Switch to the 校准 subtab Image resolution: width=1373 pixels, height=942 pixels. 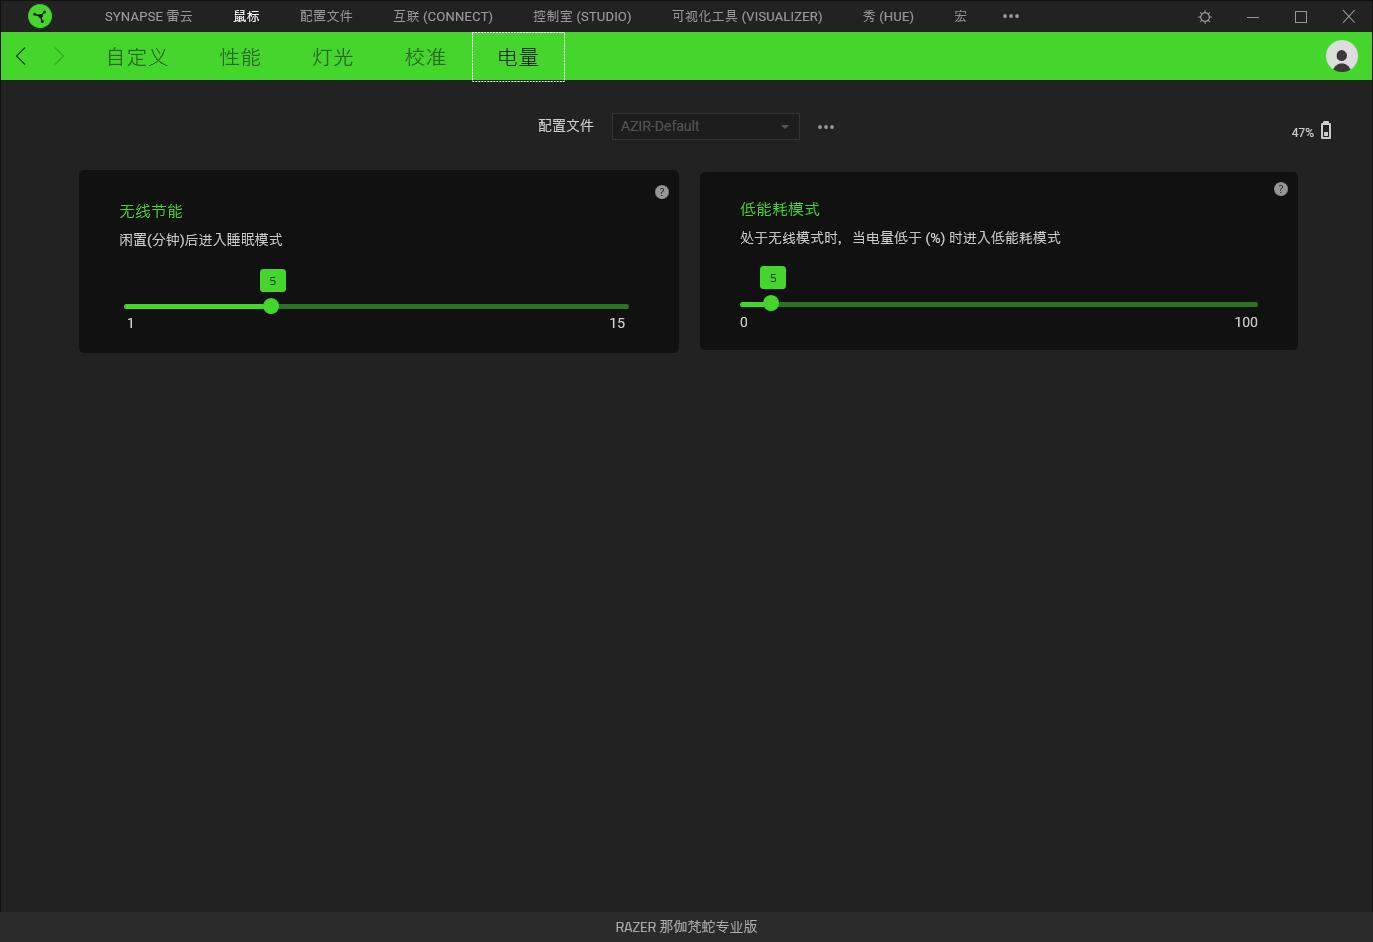tap(425, 57)
